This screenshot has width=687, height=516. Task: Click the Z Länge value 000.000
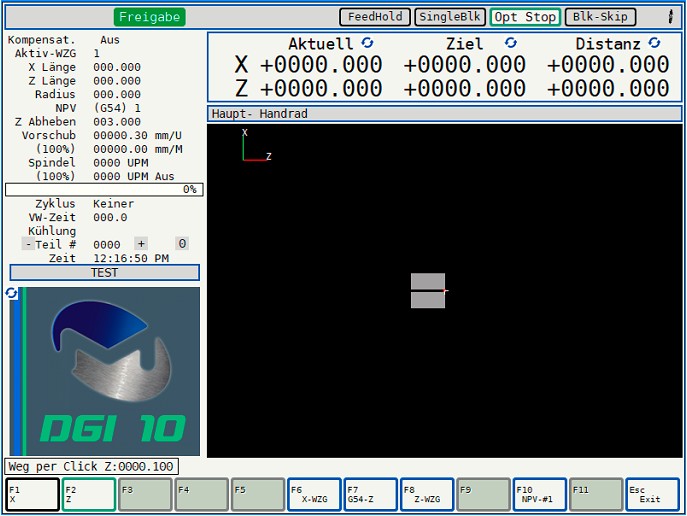[x=117, y=81]
